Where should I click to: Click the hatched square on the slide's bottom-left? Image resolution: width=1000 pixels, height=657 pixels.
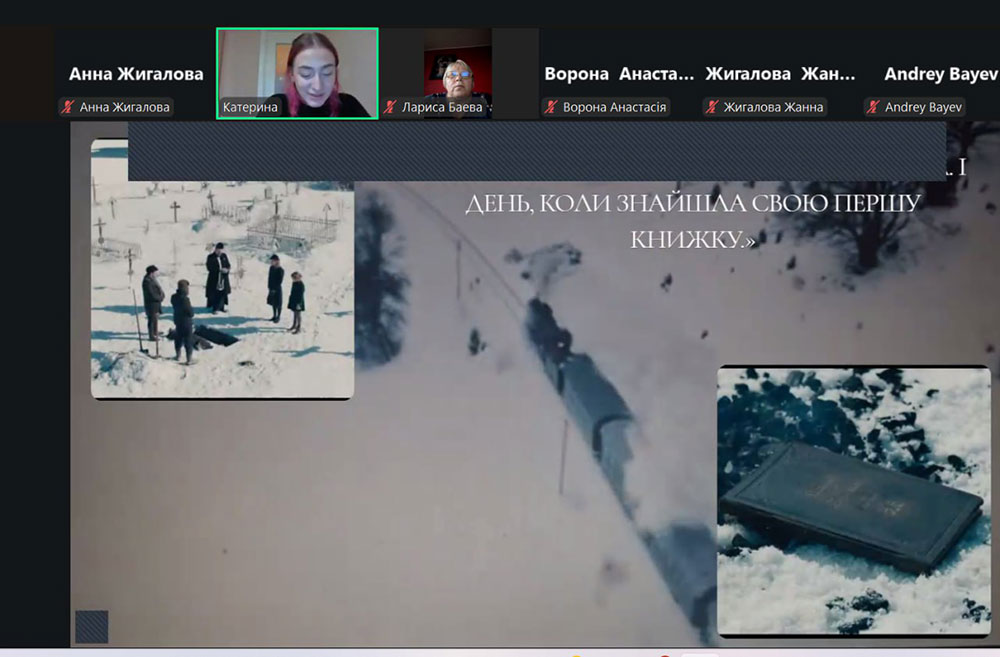point(91,626)
